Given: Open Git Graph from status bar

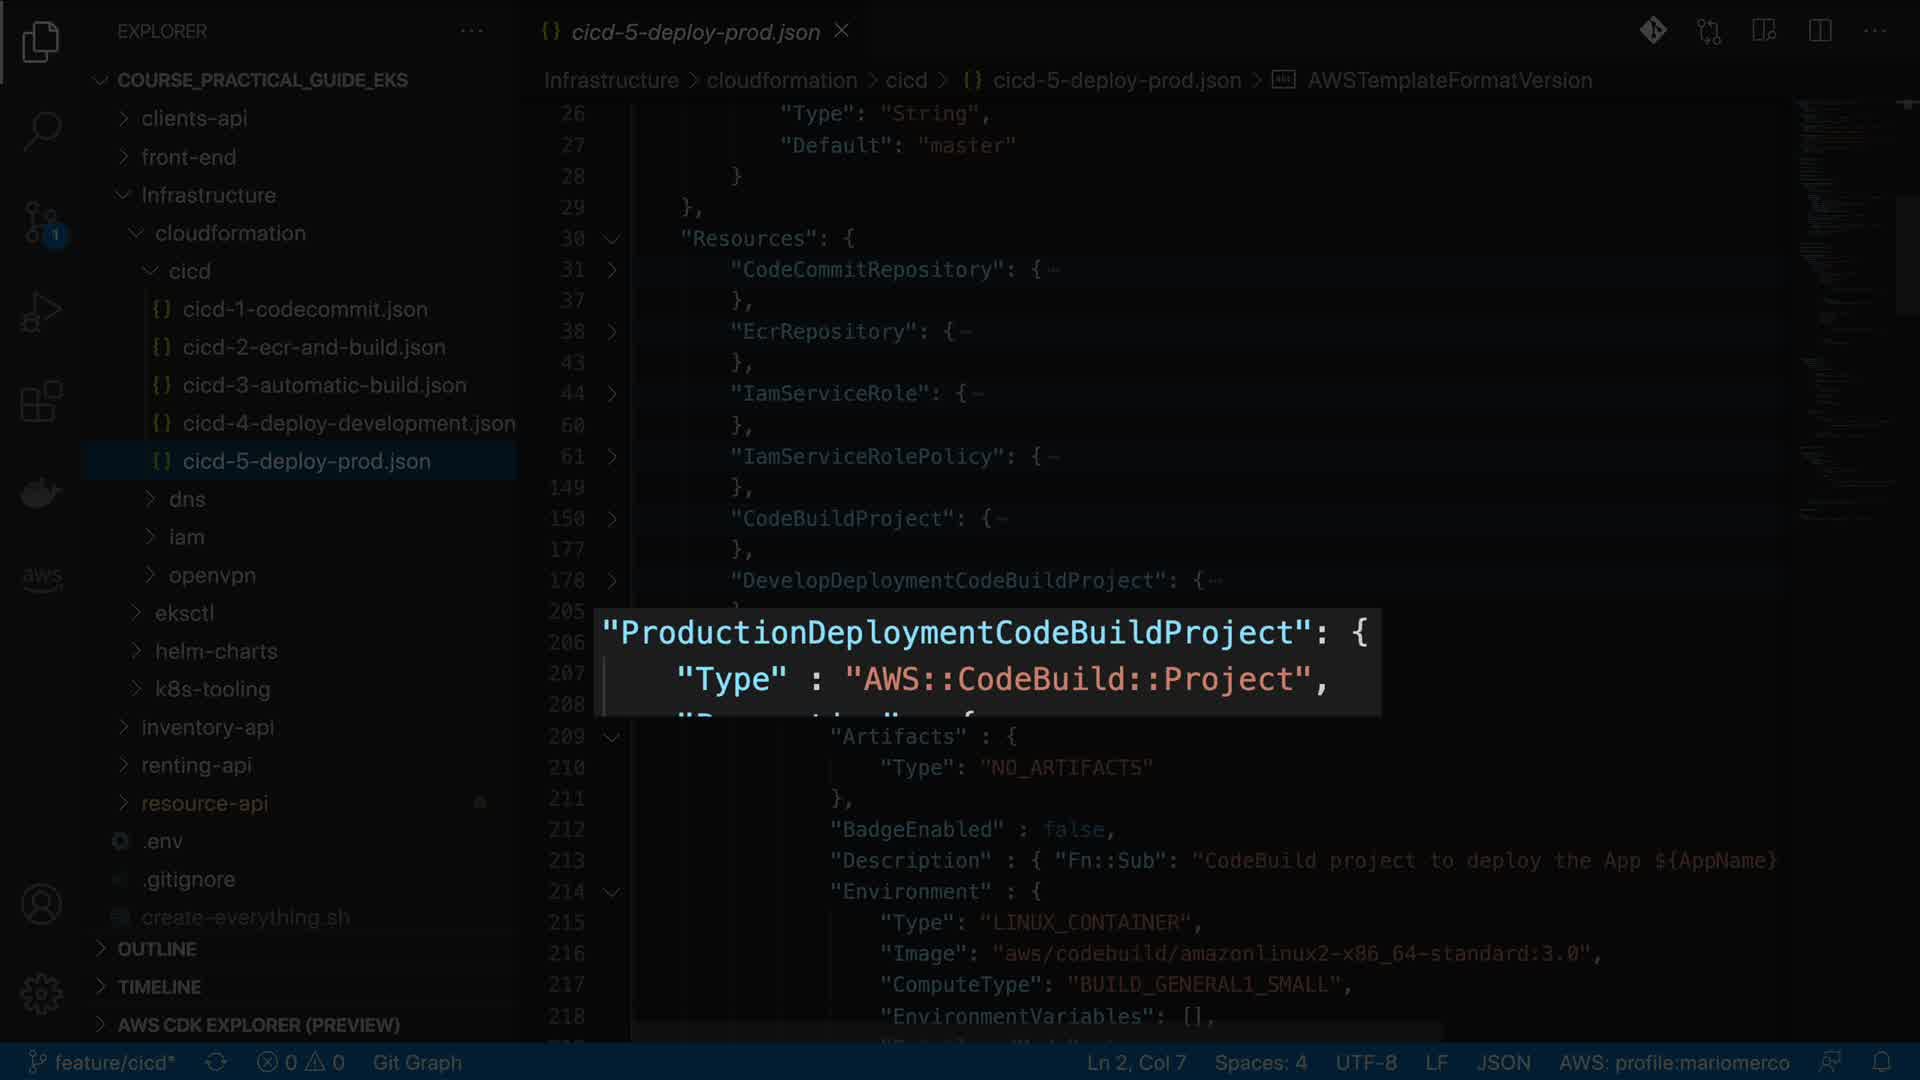Looking at the screenshot, I should [x=417, y=1062].
